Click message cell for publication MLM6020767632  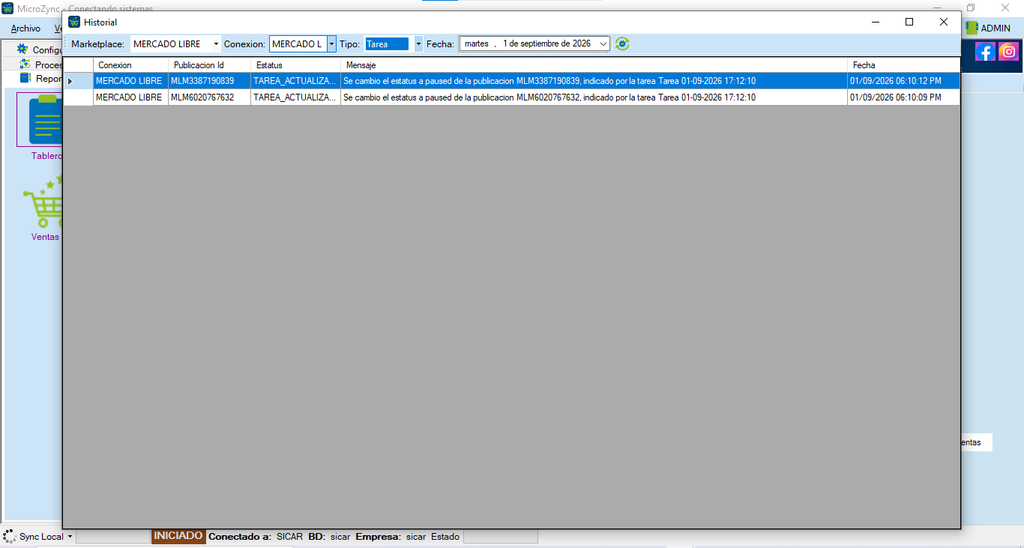(594, 97)
